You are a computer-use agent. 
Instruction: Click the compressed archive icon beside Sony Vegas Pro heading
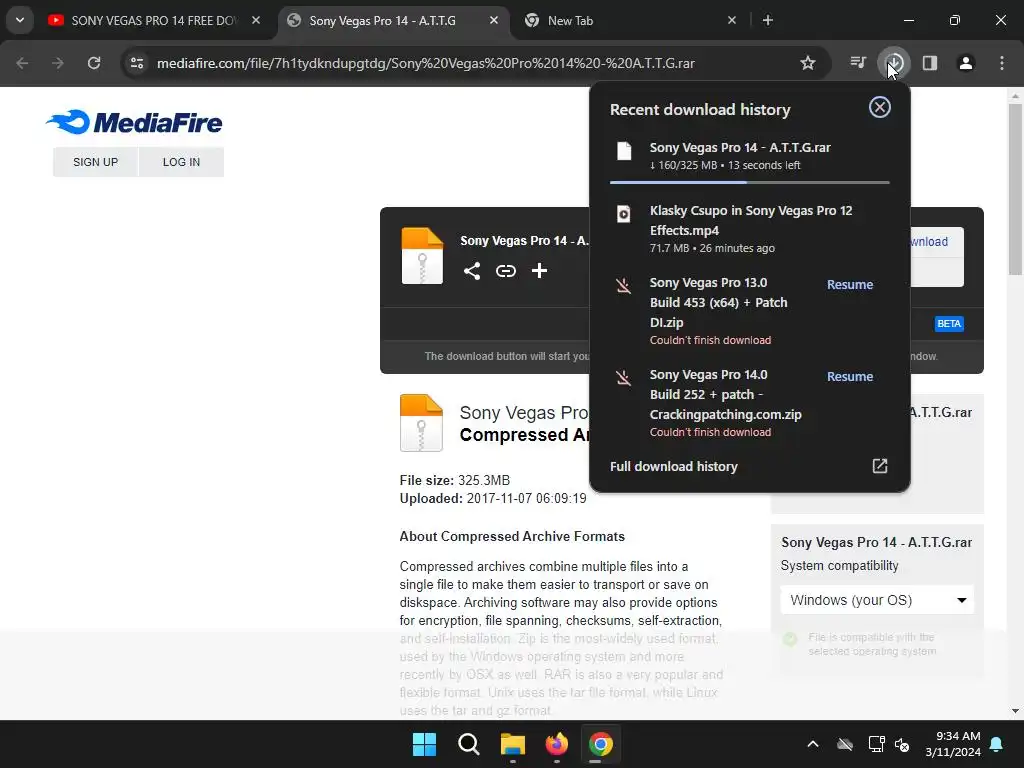[421, 423]
